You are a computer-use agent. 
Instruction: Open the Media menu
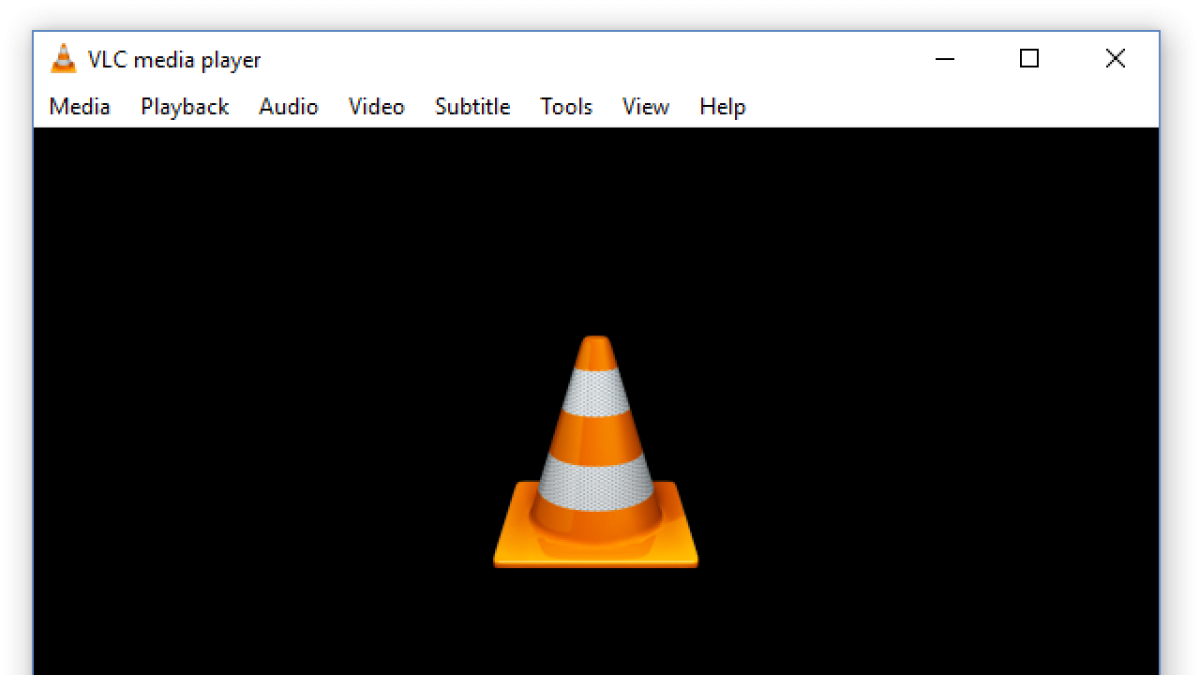coord(80,107)
